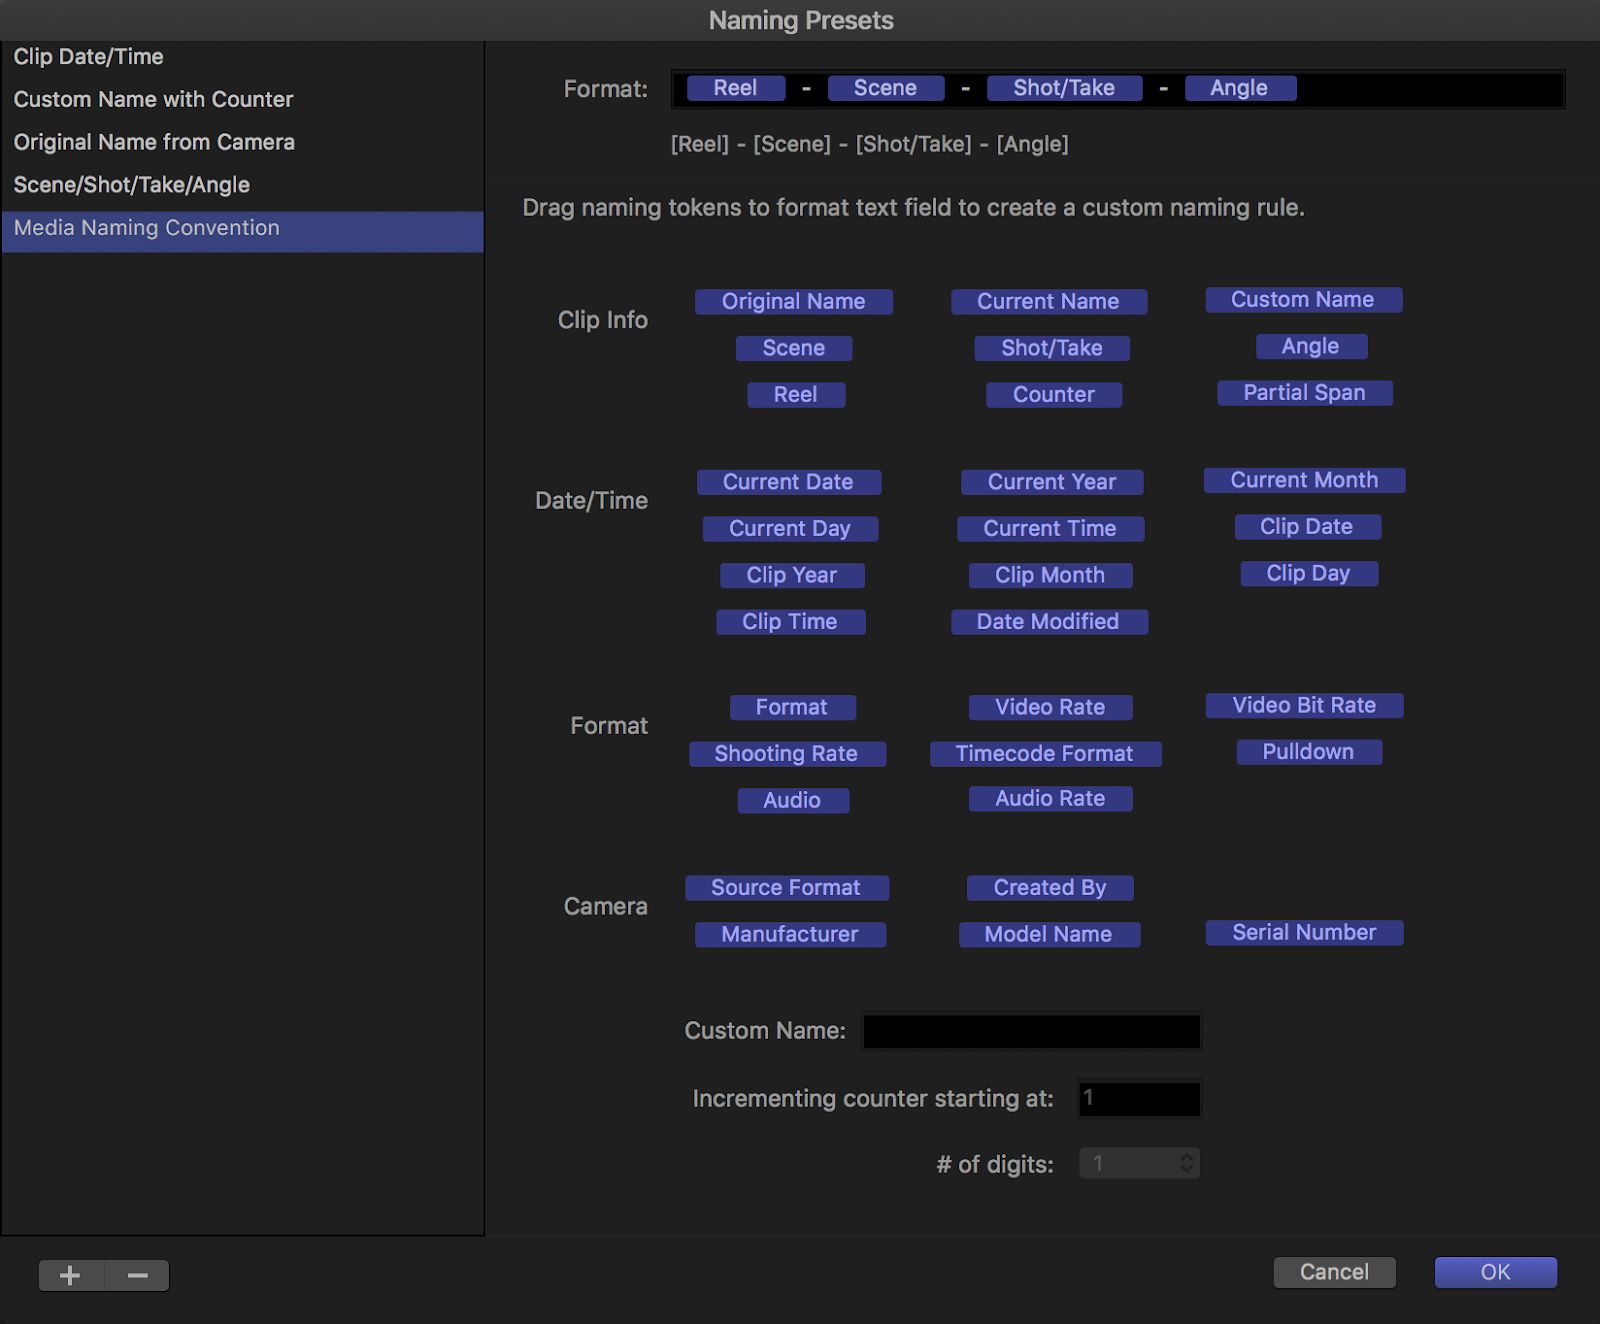Pick the Original Name token

tap(794, 302)
